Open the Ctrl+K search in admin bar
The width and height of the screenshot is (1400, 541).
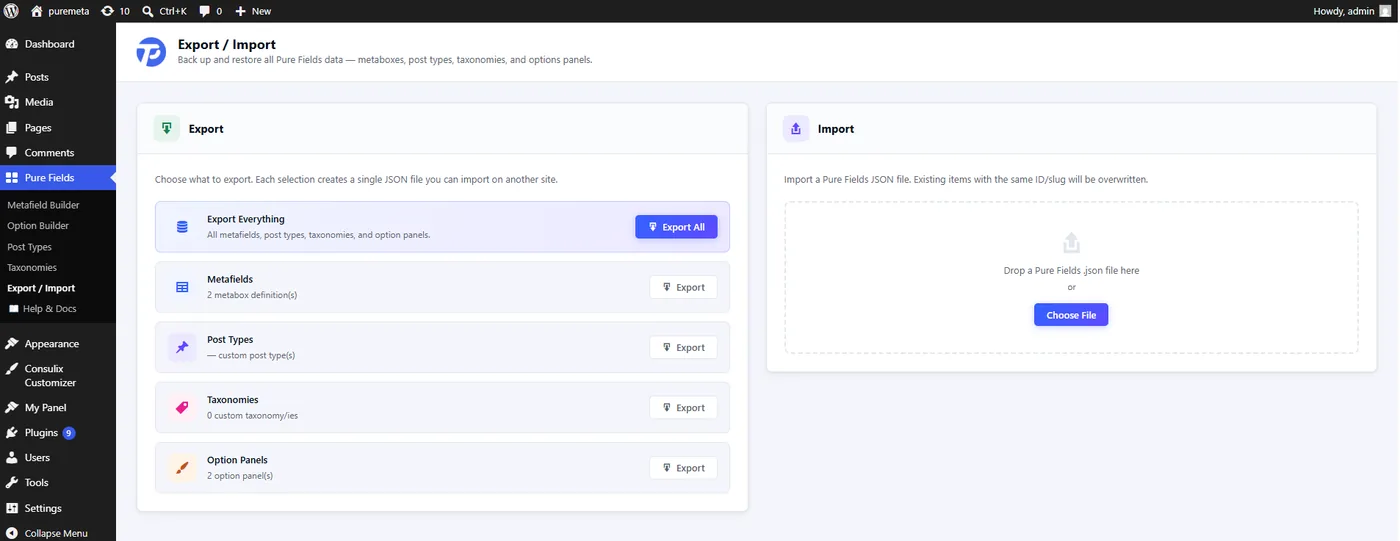166,11
